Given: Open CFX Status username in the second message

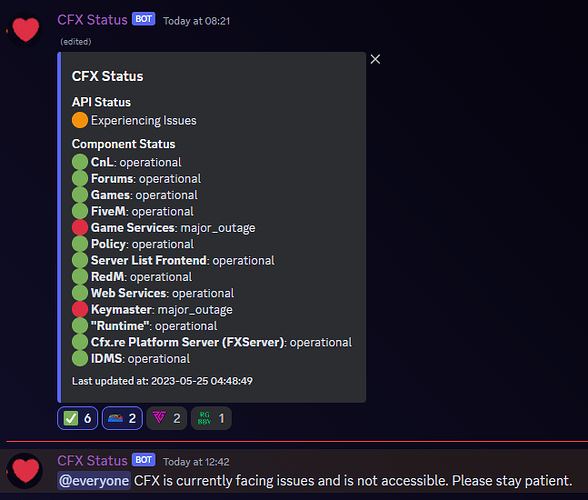Looking at the screenshot, I should (92, 461).
